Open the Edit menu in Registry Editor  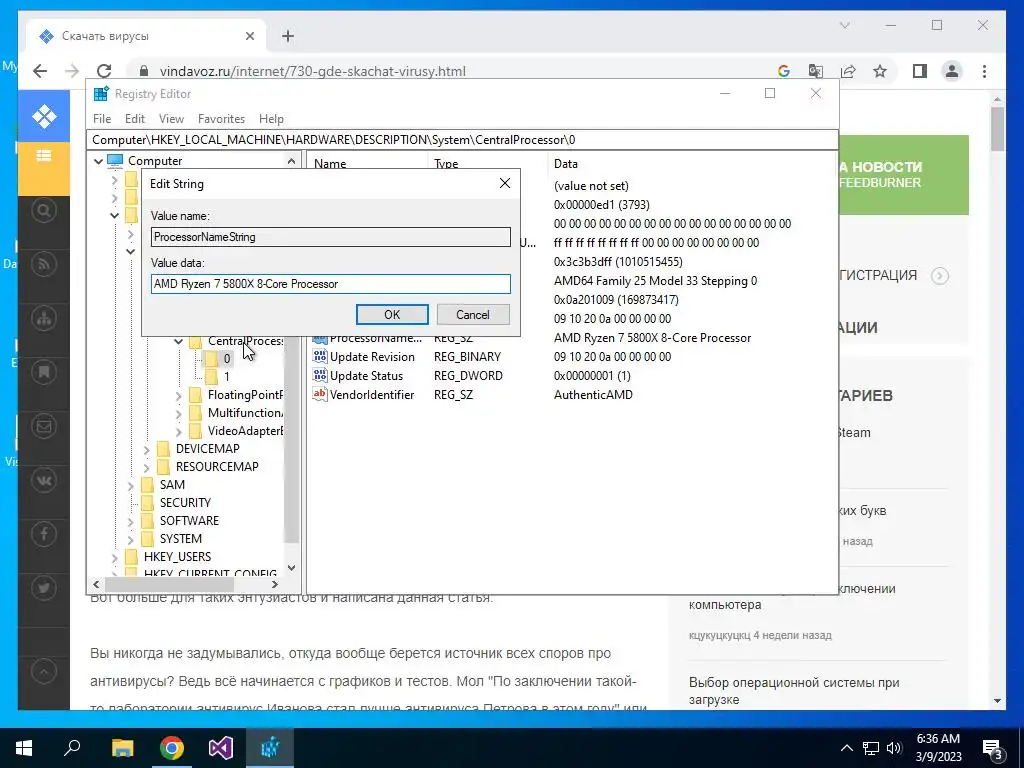click(135, 118)
